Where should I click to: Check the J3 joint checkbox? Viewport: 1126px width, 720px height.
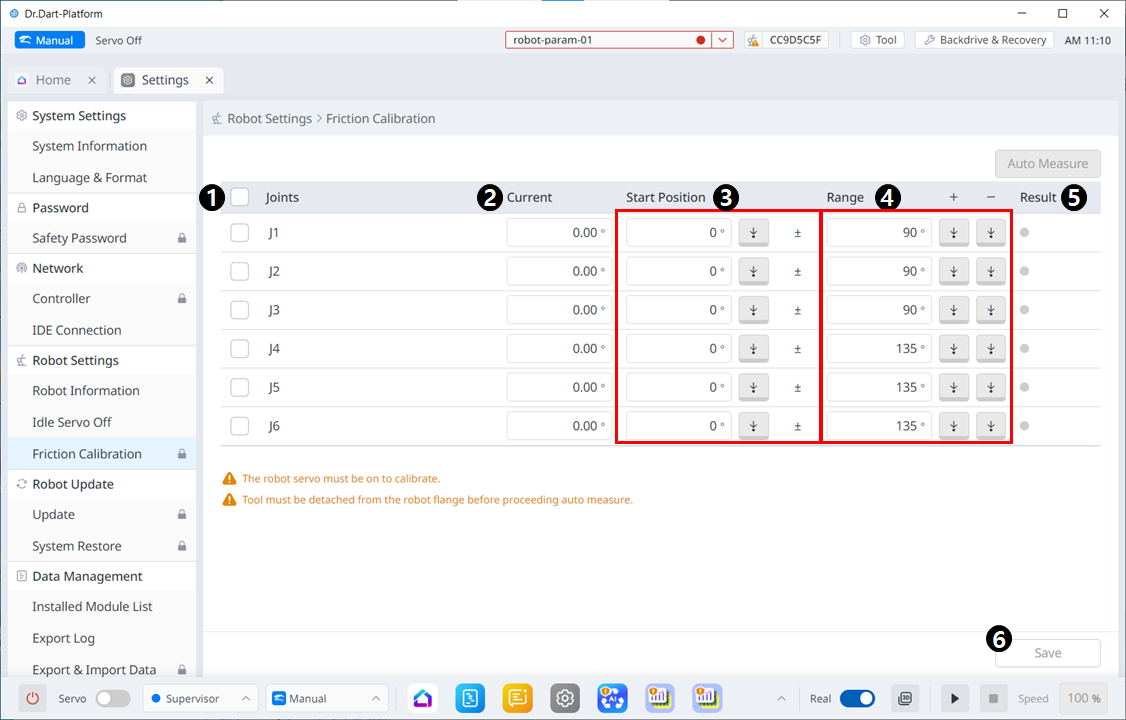pyautogui.click(x=239, y=310)
